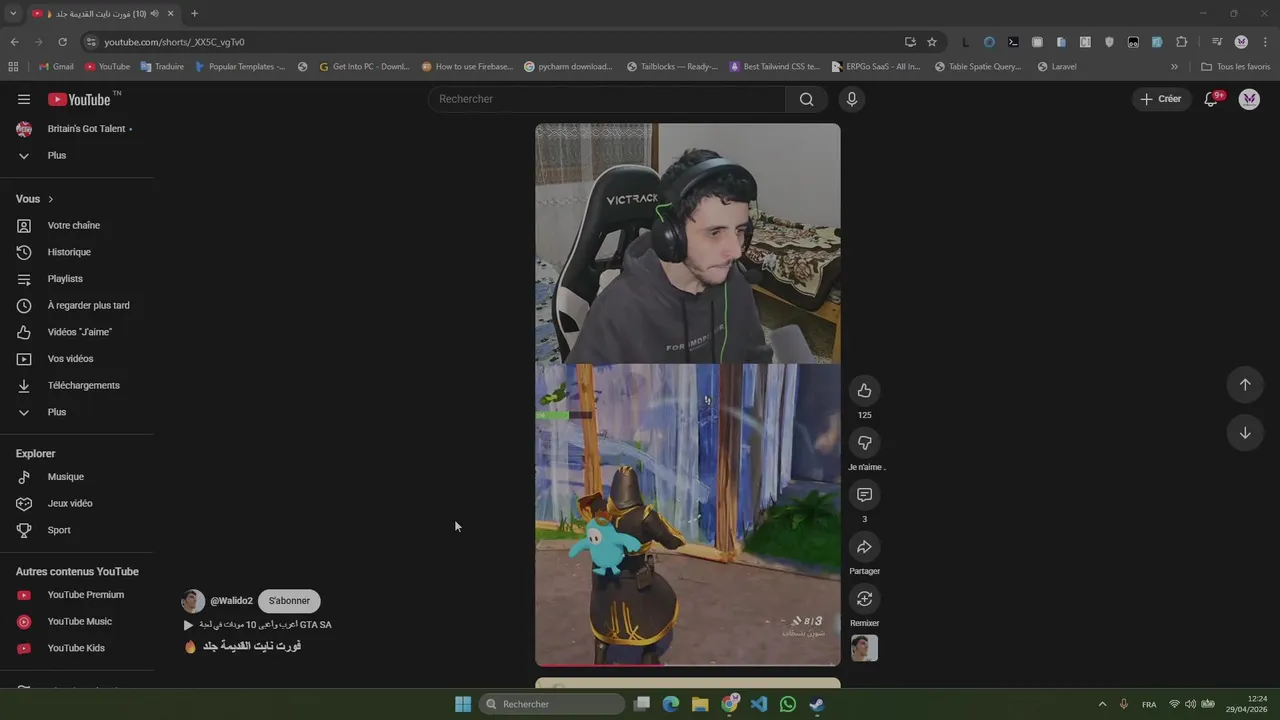Open the browser extensions puzzle menu
Image resolution: width=1280 pixels, height=720 pixels.
click(1181, 42)
